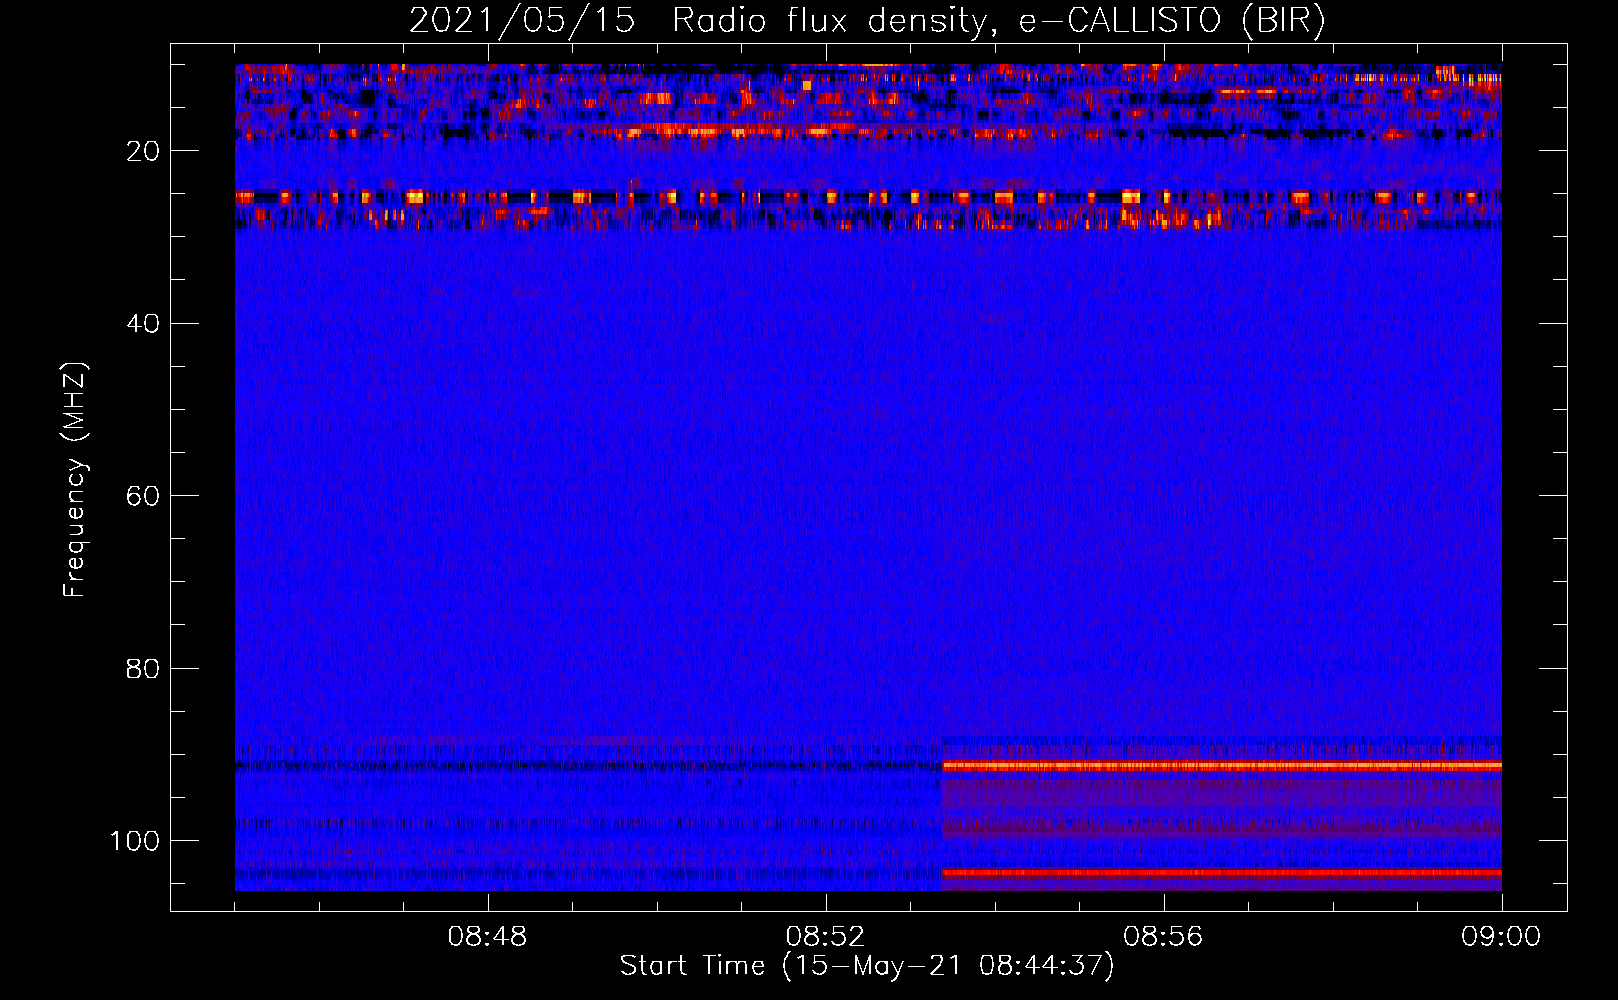Click the 08:48 time tick label

[x=487, y=937]
